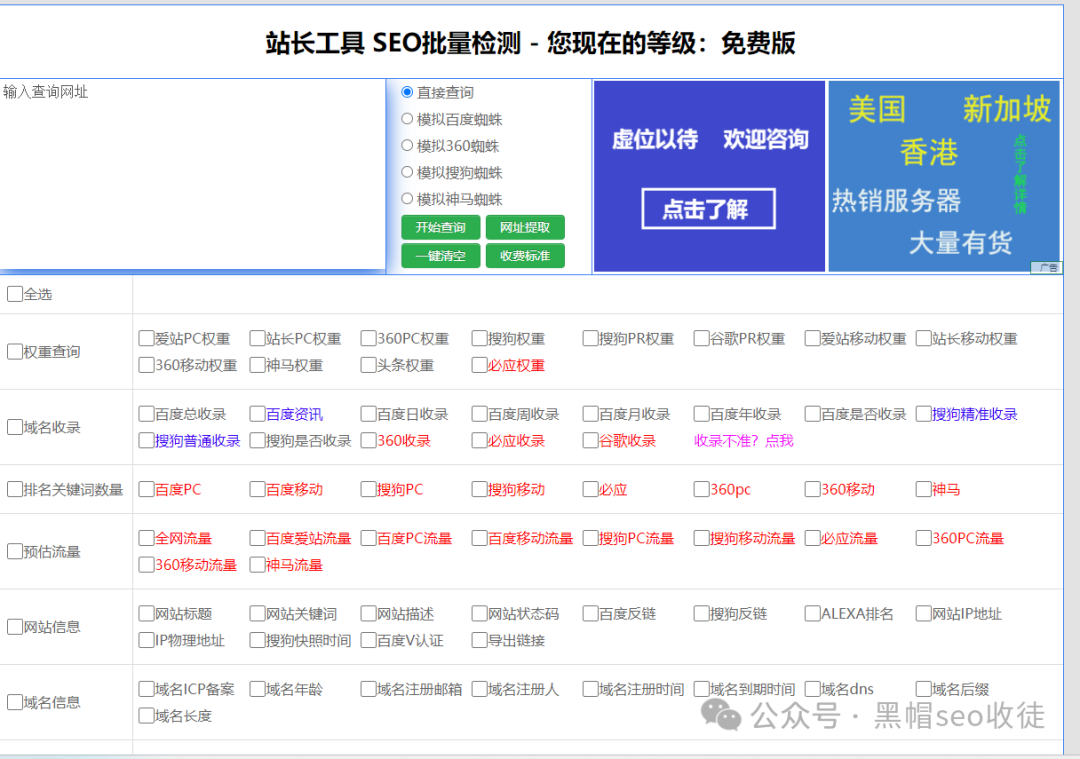The height and width of the screenshot is (759, 1080).
Task: Enable the 全网流量 option
Action: tap(146, 538)
